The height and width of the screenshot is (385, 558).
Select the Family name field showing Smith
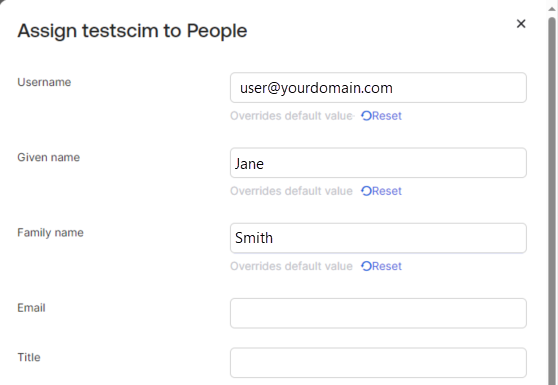tap(378, 238)
